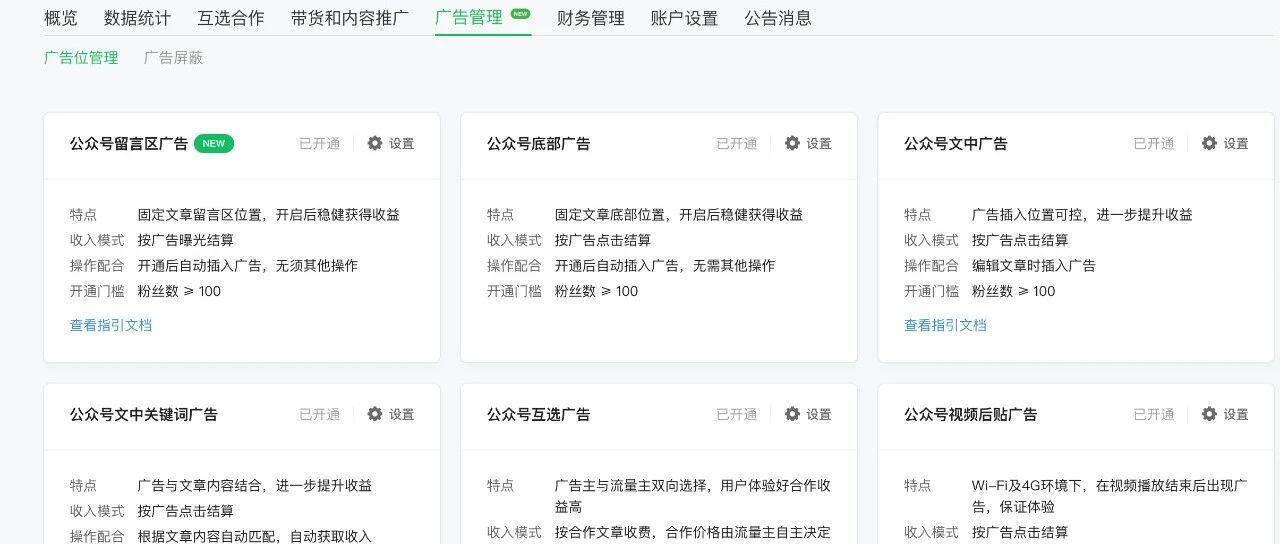Select the 广告管理 tab

tap(469, 18)
